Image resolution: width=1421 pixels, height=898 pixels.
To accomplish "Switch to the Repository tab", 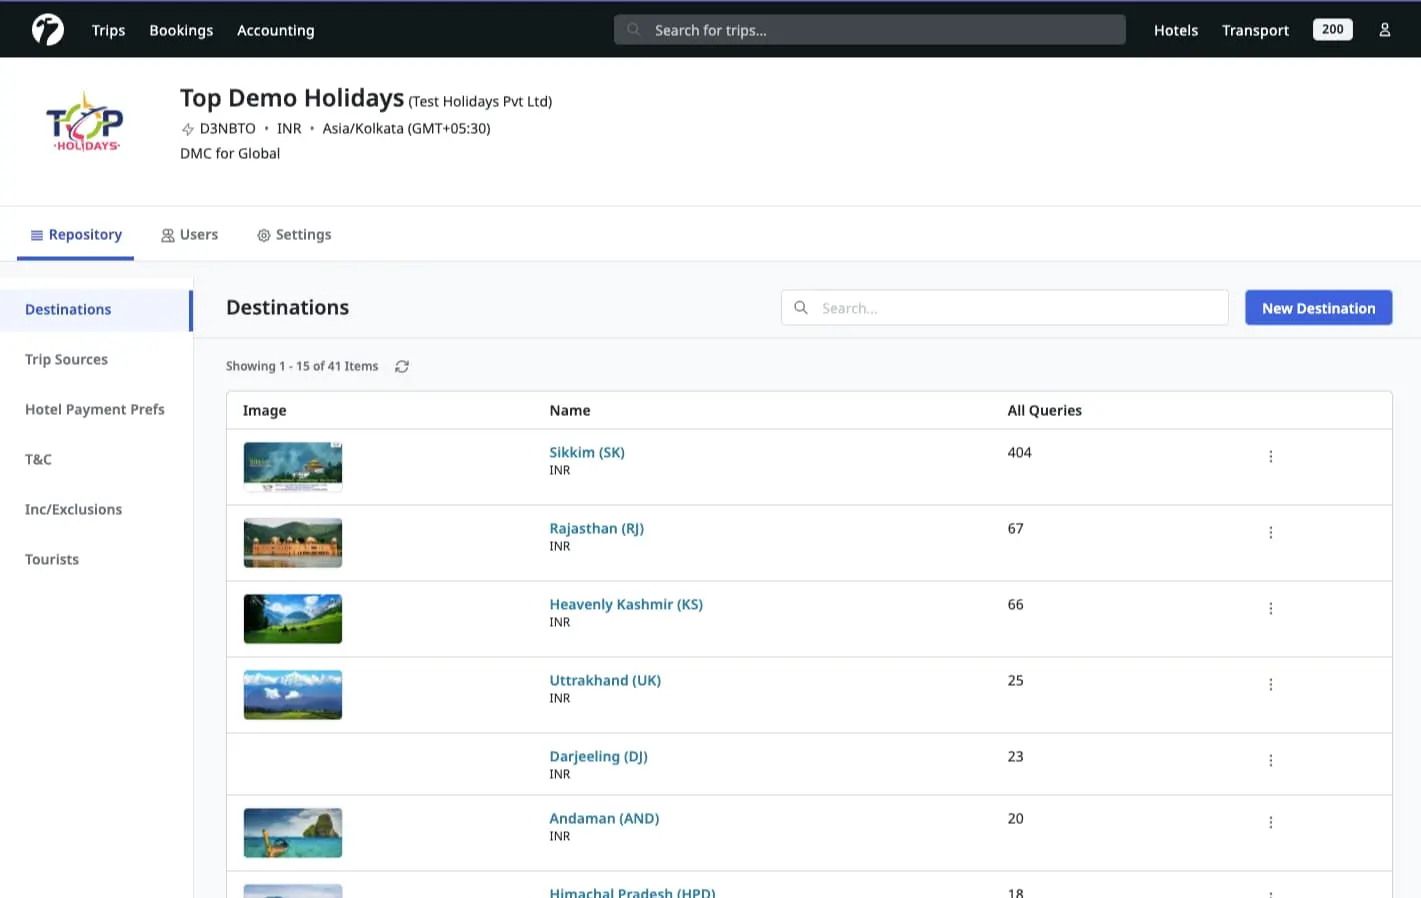I will click(x=76, y=235).
